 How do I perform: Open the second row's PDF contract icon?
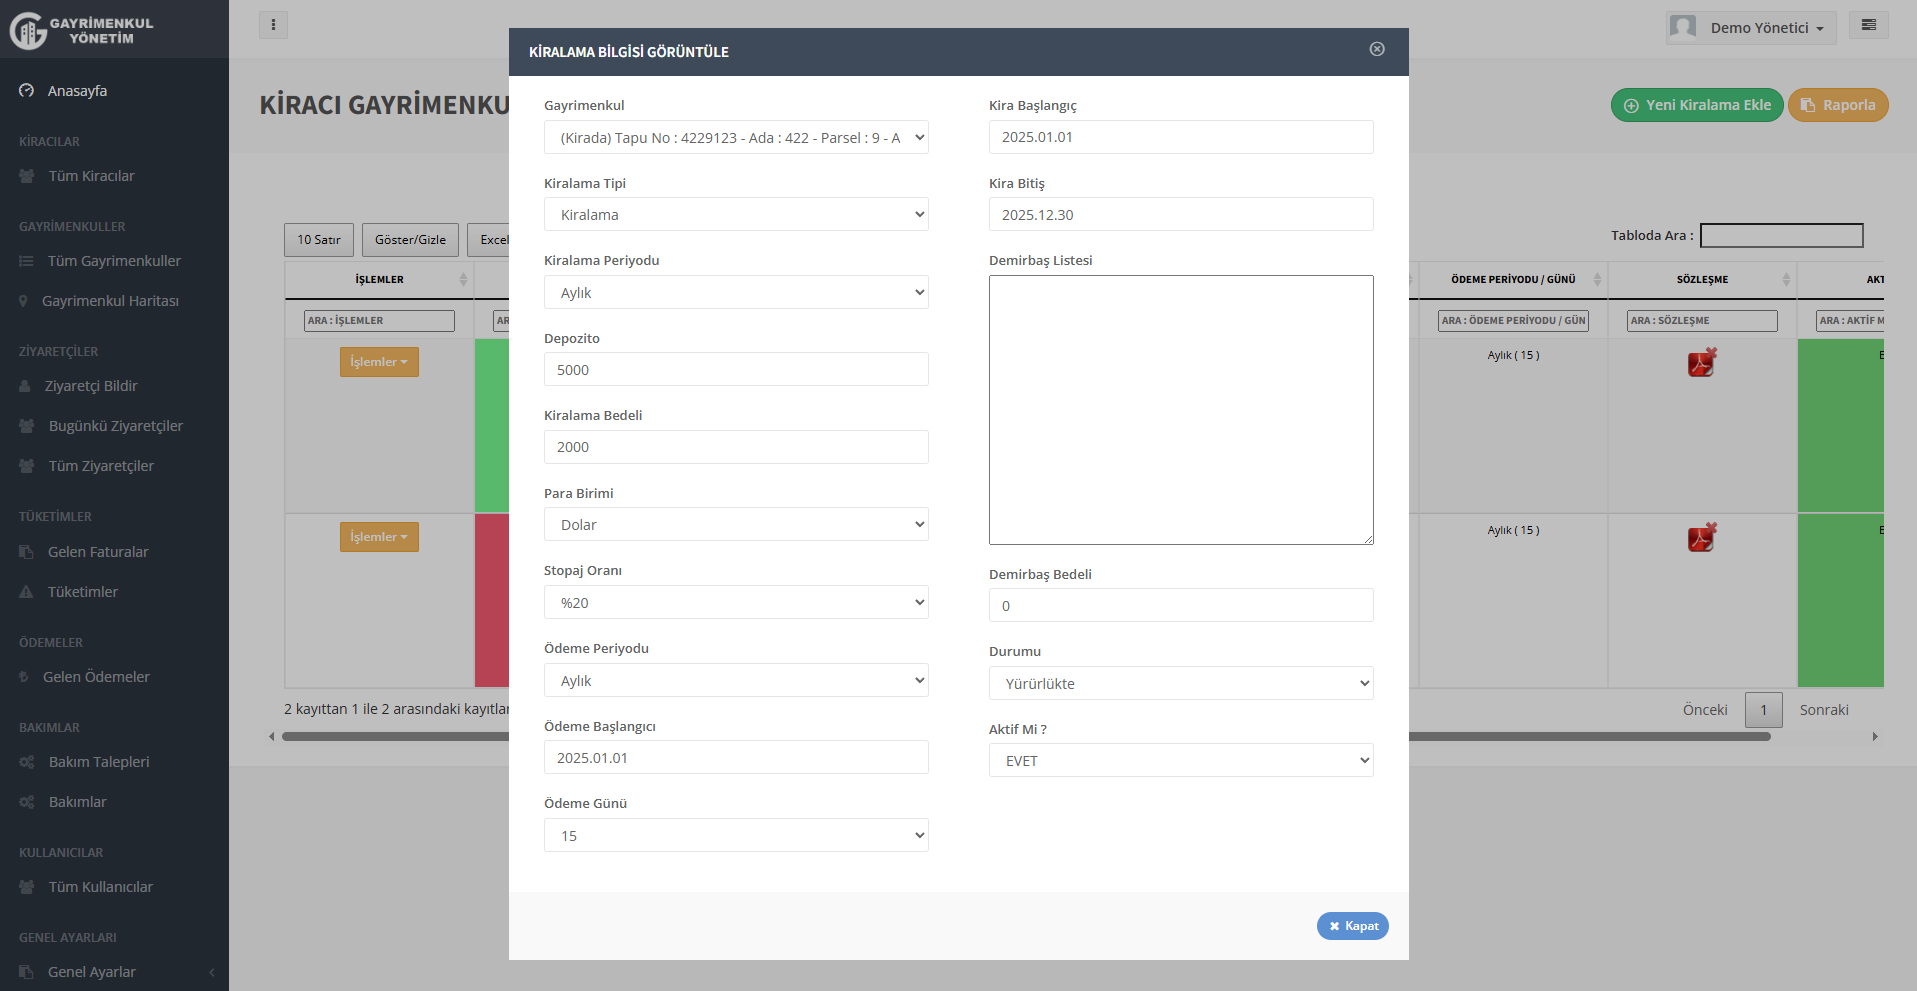[x=1701, y=537]
